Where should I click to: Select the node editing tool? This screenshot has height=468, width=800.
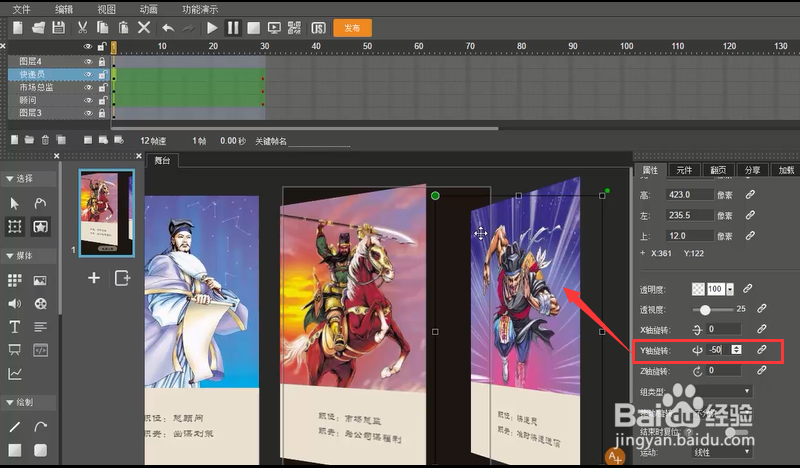click(40, 204)
